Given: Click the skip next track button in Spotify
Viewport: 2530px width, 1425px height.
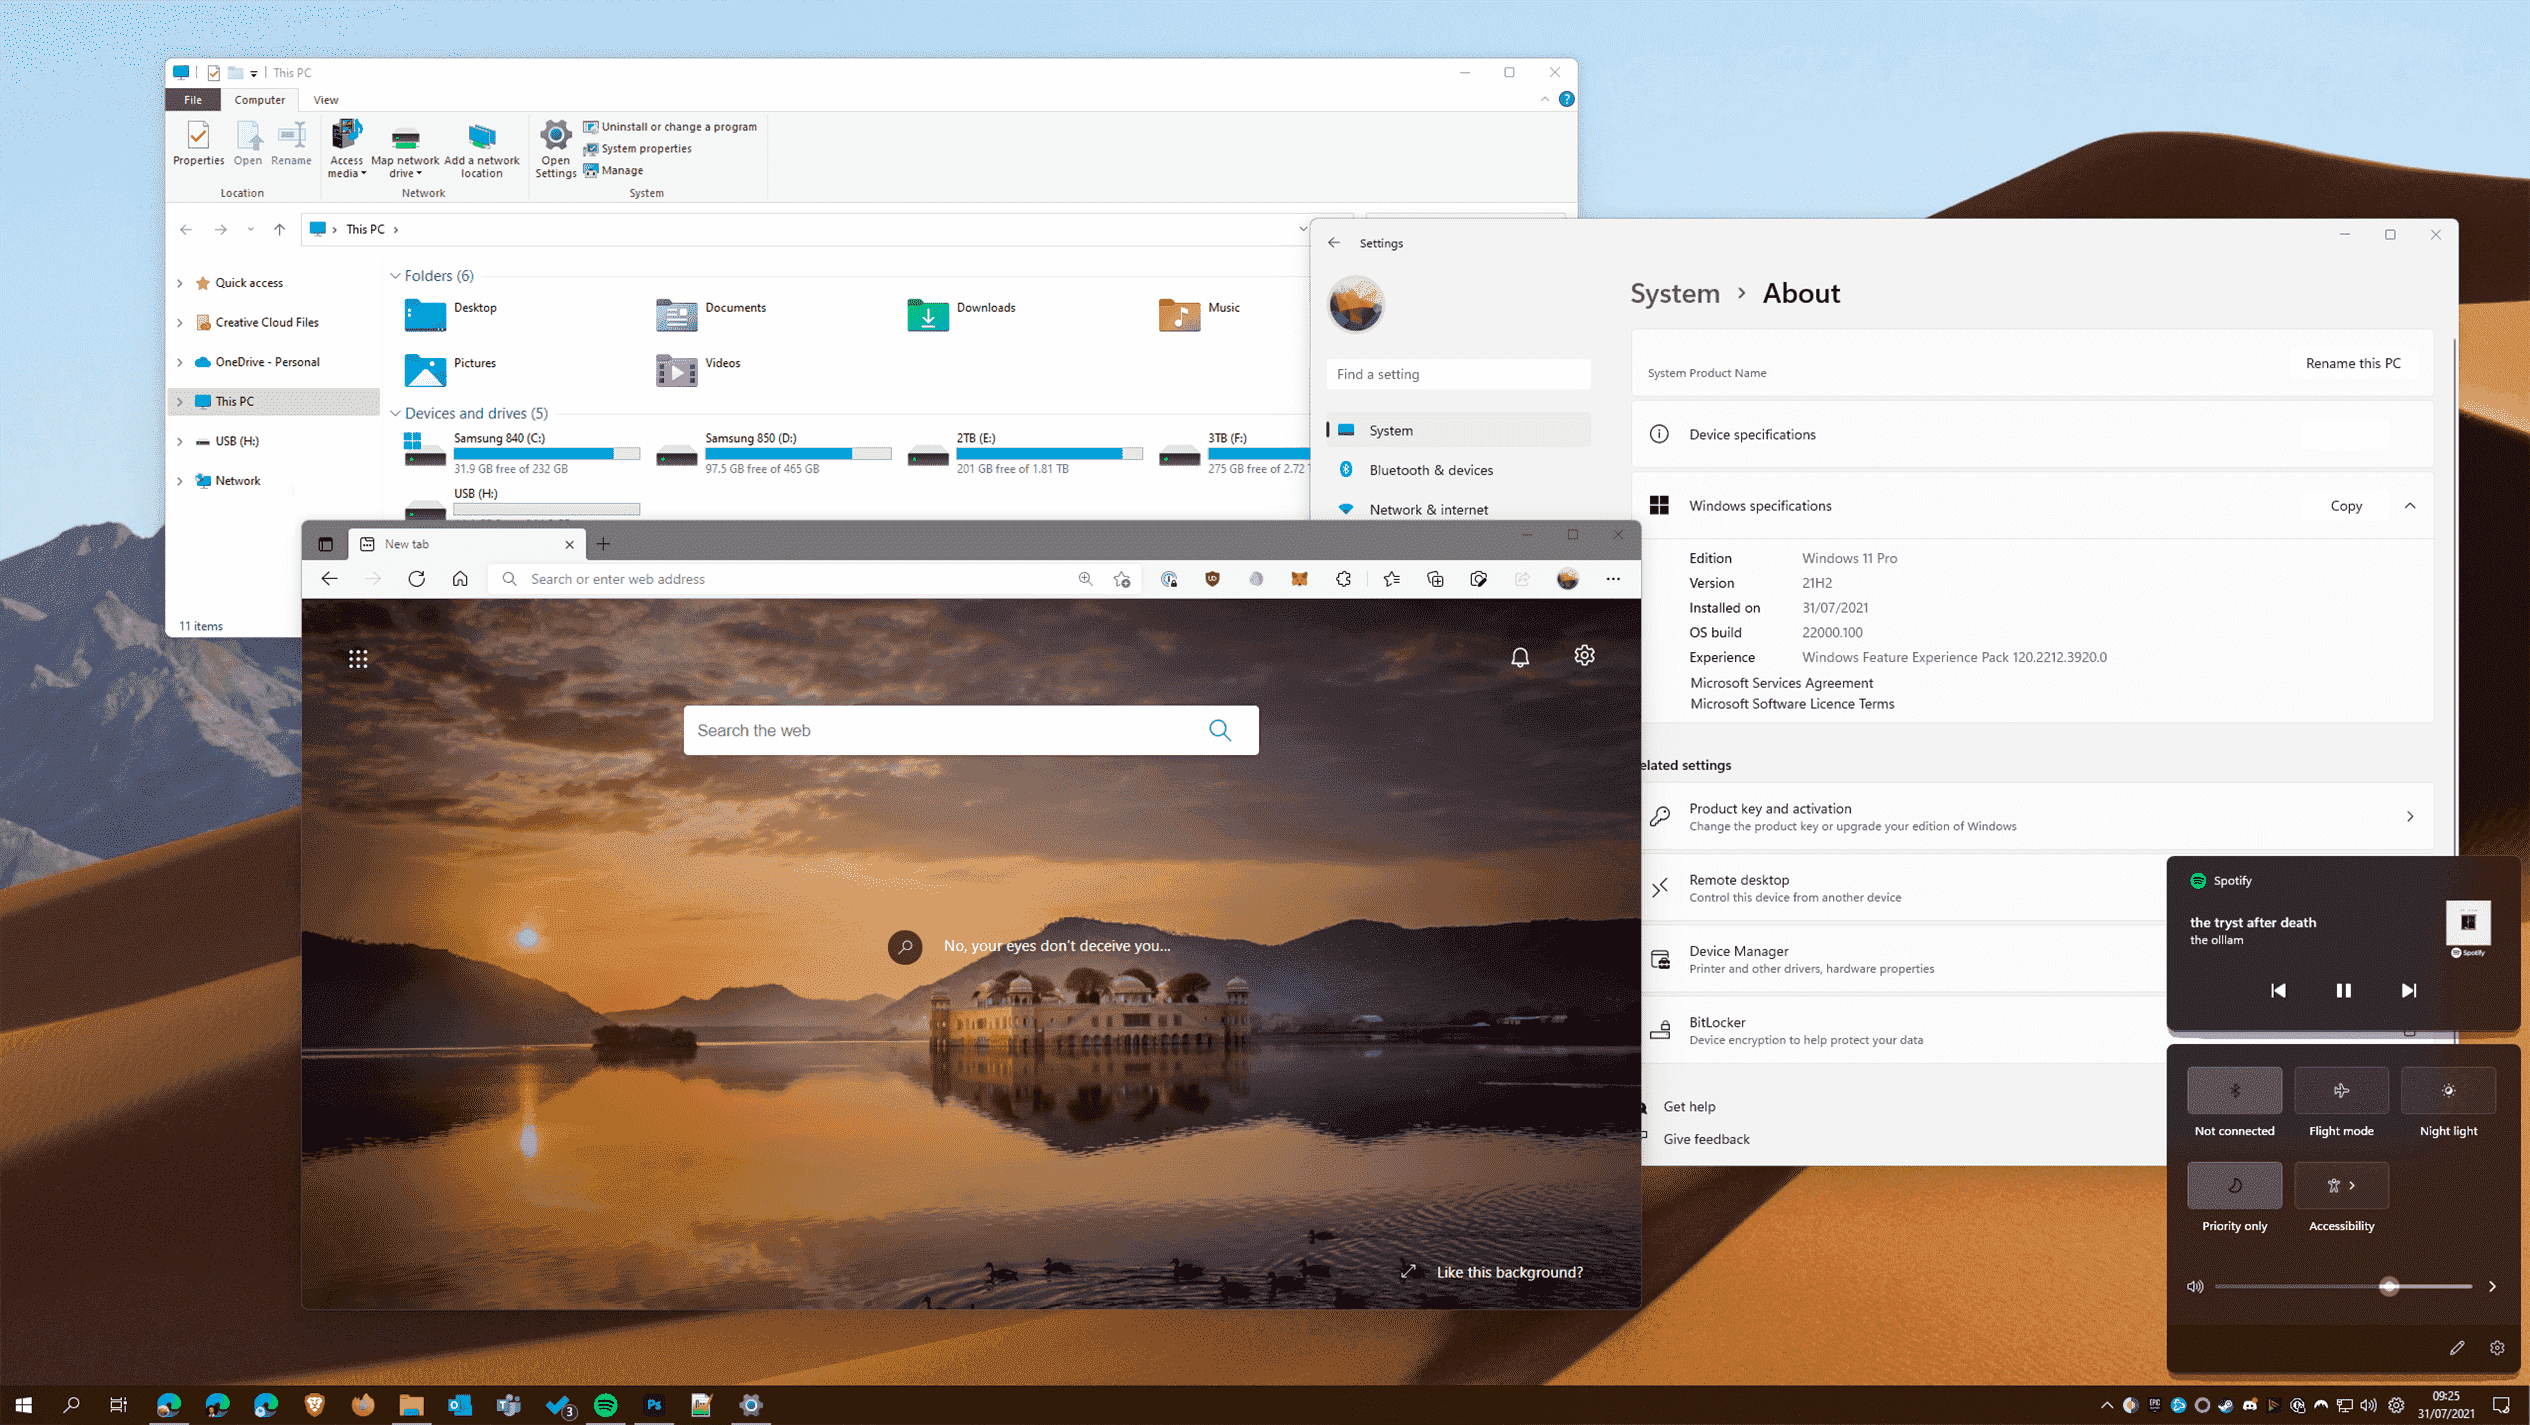Looking at the screenshot, I should pyautogui.click(x=2408, y=991).
